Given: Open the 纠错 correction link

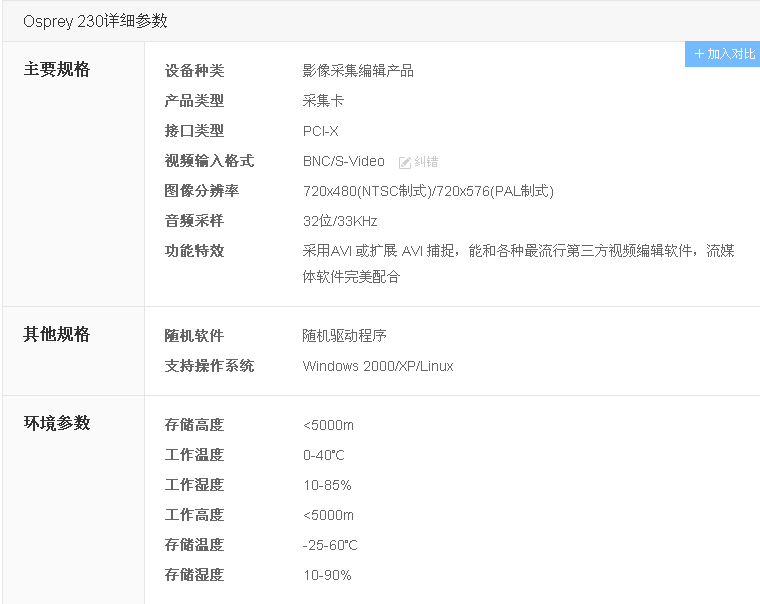Looking at the screenshot, I should pos(426,161).
